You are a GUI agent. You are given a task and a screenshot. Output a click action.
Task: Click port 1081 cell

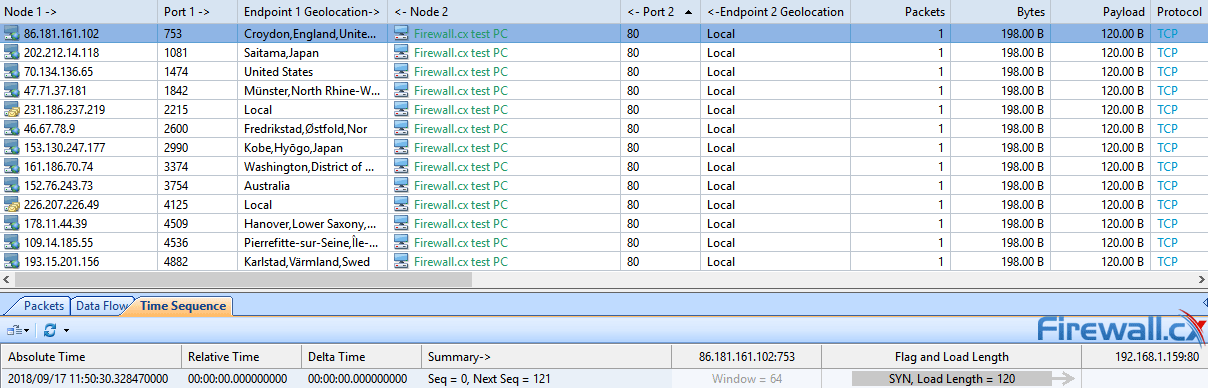point(197,53)
